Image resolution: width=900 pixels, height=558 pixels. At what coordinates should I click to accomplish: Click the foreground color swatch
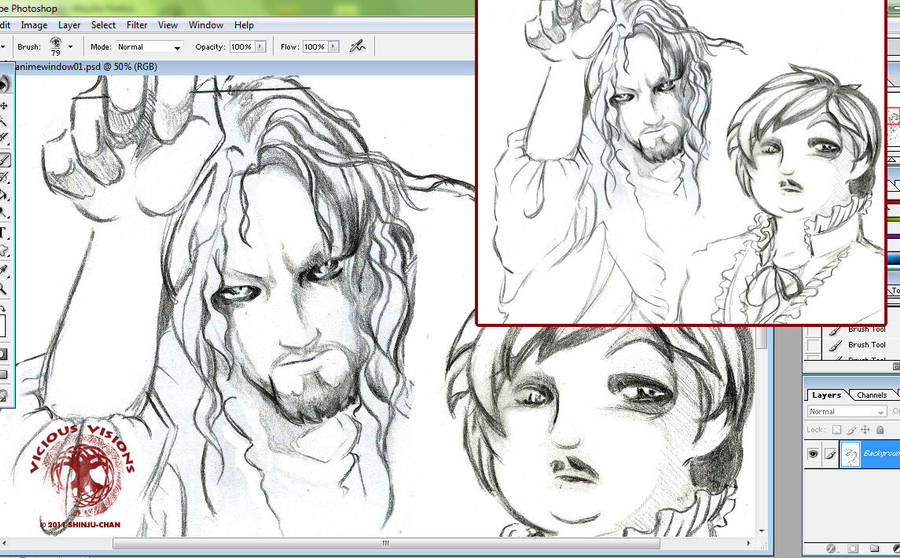[x=2, y=326]
